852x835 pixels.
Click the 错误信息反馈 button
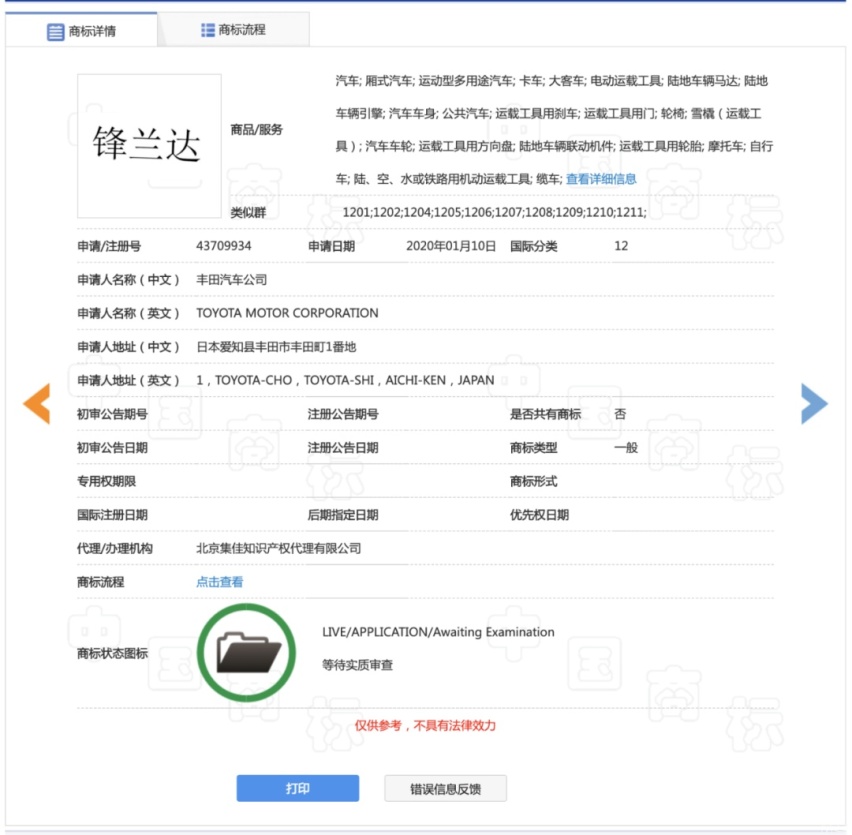(446, 789)
